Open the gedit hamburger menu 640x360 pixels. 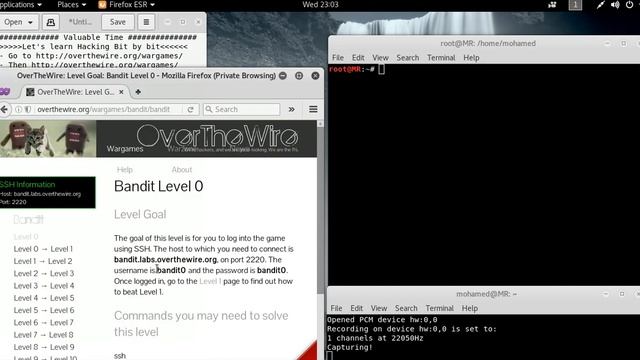(x=146, y=22)
